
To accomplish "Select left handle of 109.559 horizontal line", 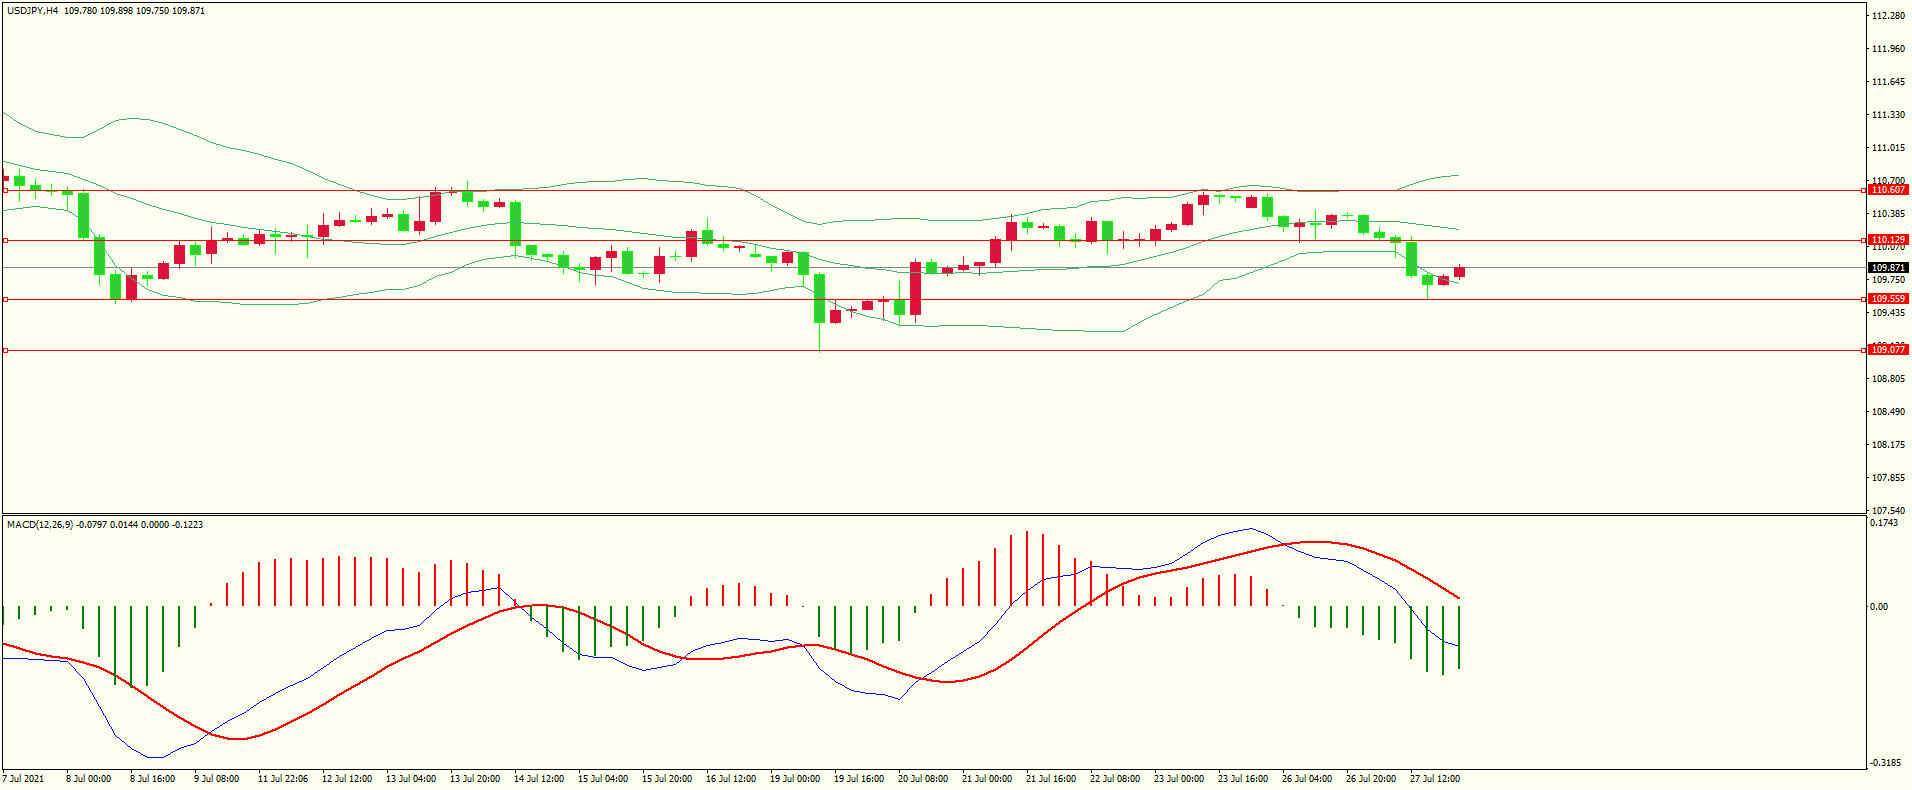I will click(5, 299).
